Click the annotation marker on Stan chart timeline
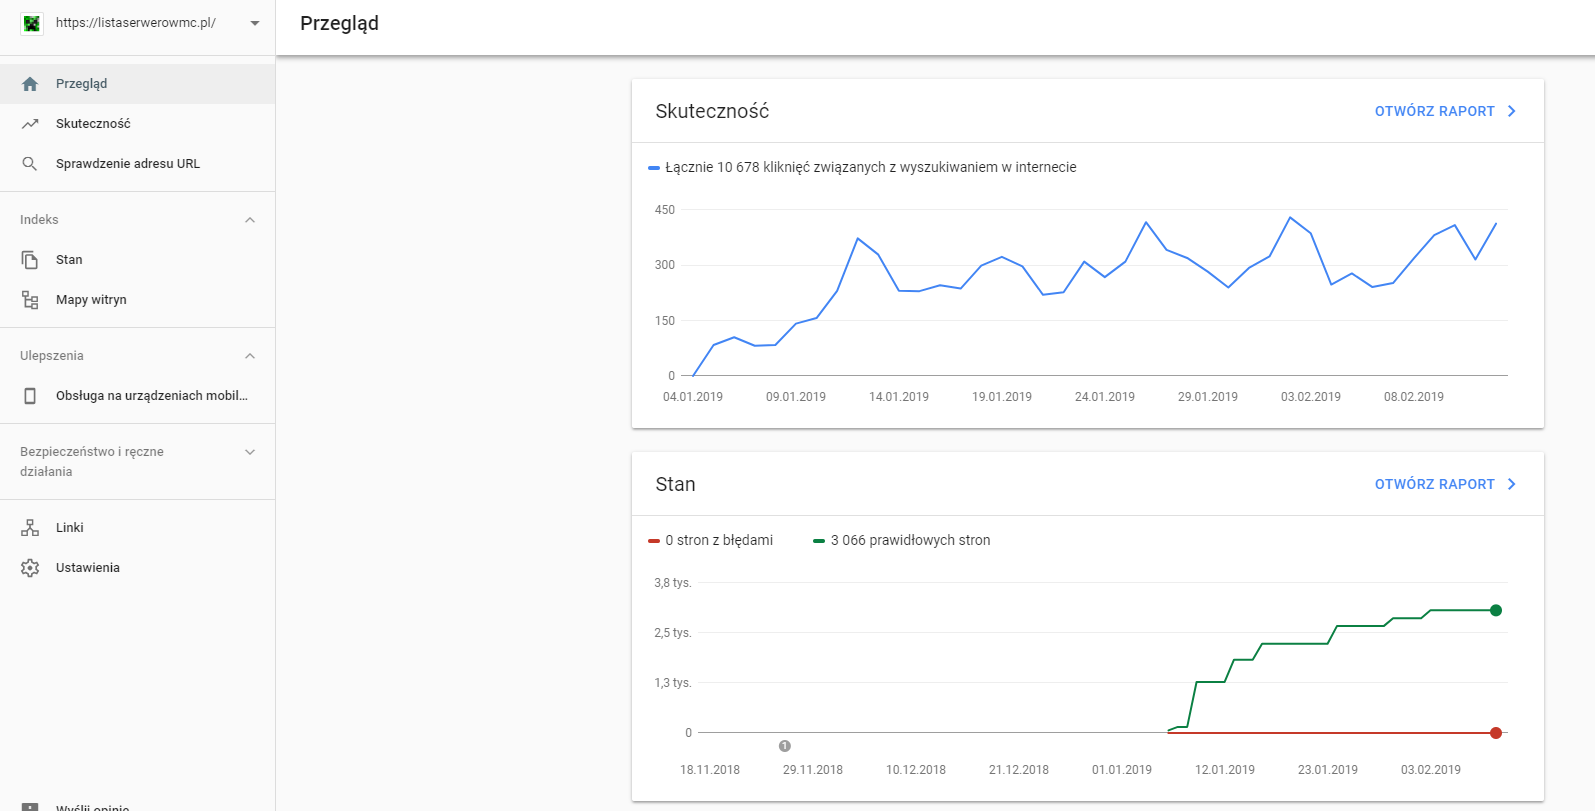The height and width of the screenshot is (811, 1595). (x=785, y=746)
